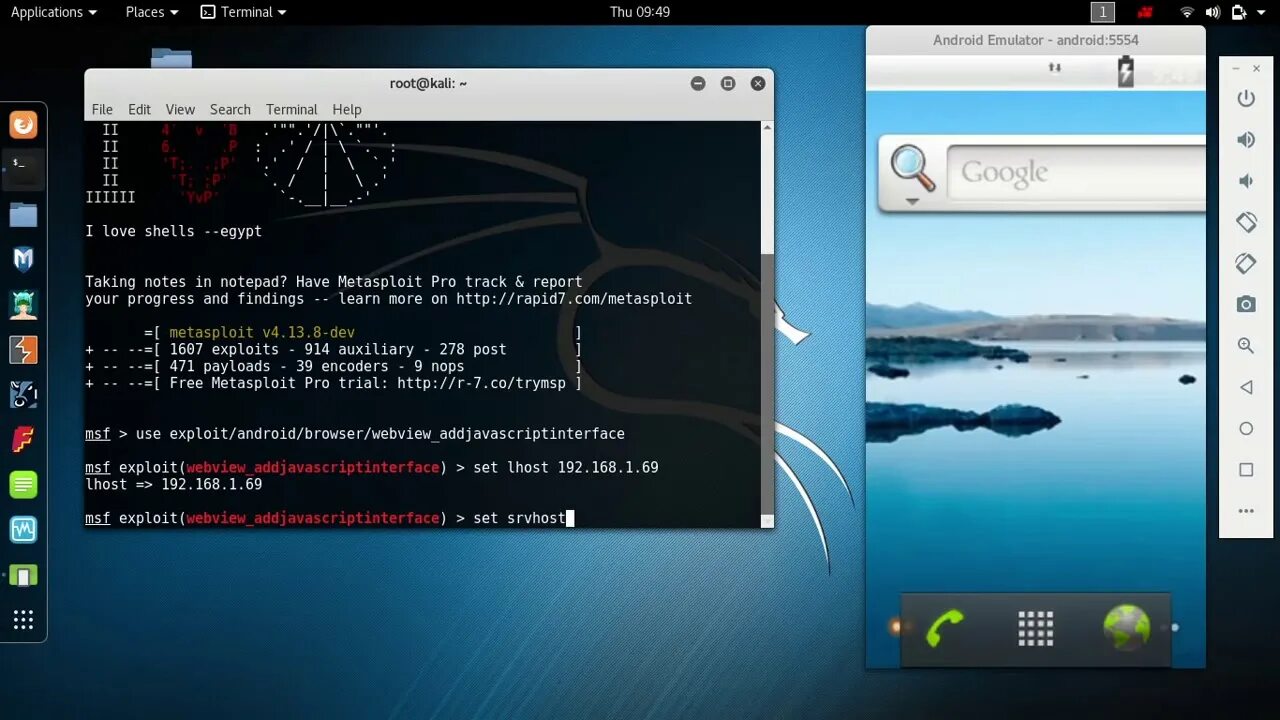This screenshot has width=1280, height=720.
Task: Minimize the emulator toolbar panel
Action: (1235, 68)
